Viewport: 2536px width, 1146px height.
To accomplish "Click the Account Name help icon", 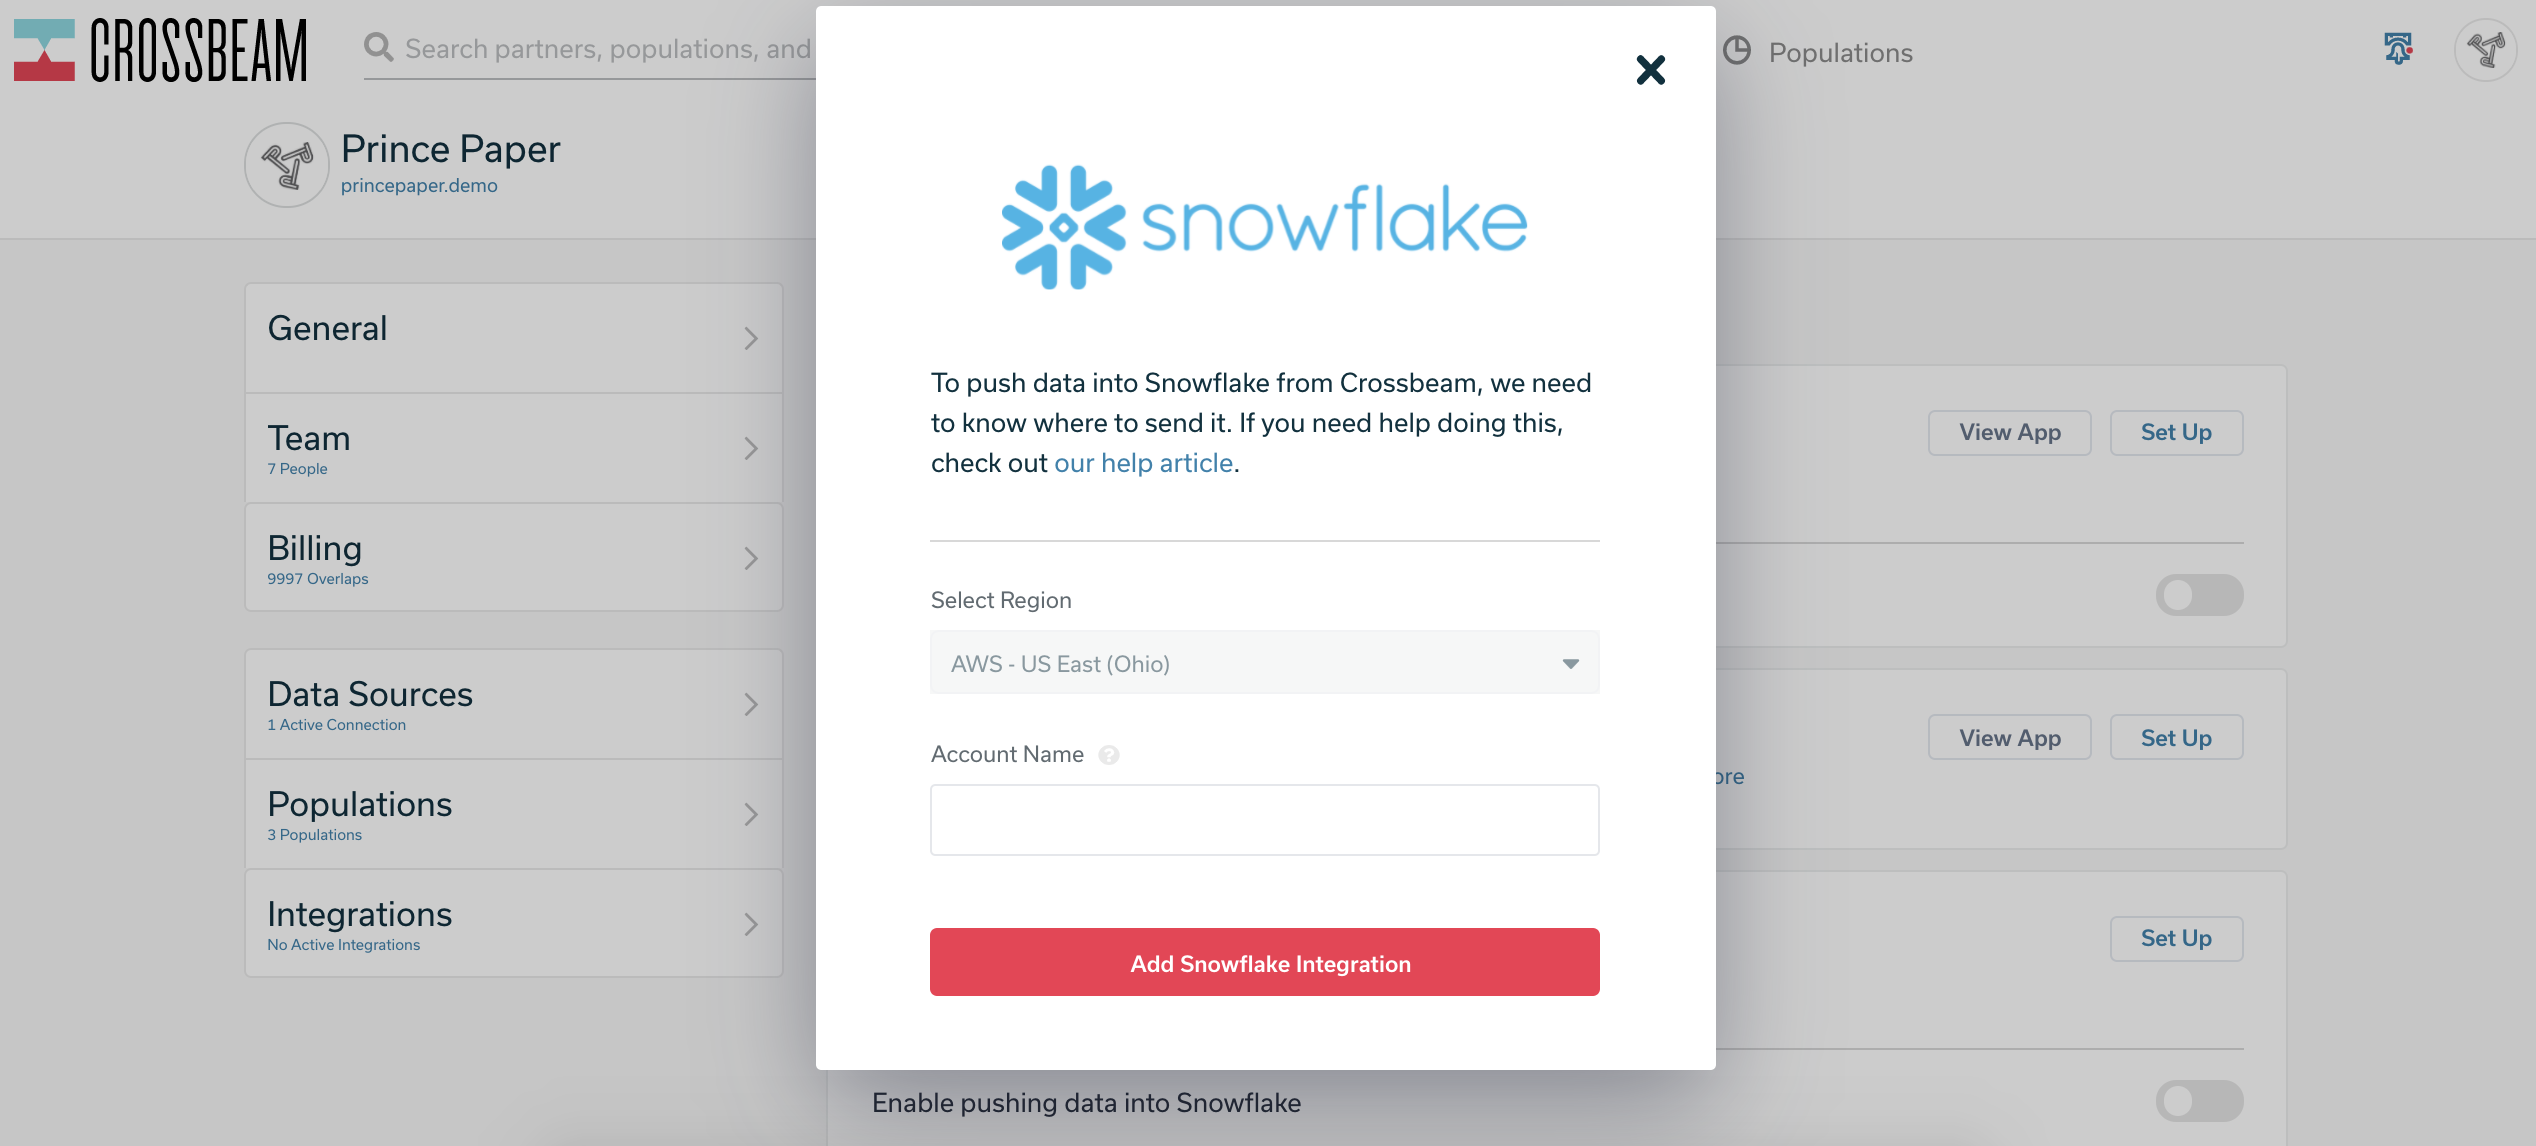I will (1108, 755).
